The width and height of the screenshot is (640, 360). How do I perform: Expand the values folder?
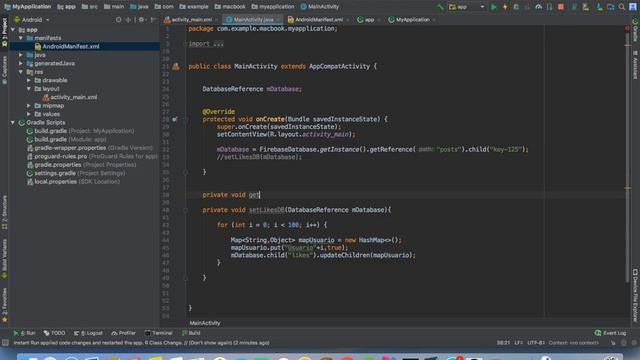(29, 114)
